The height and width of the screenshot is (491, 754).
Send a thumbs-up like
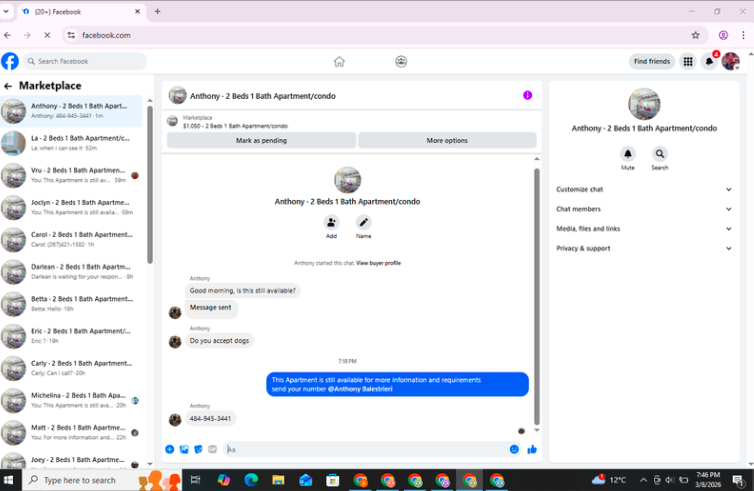coord(532,449)
